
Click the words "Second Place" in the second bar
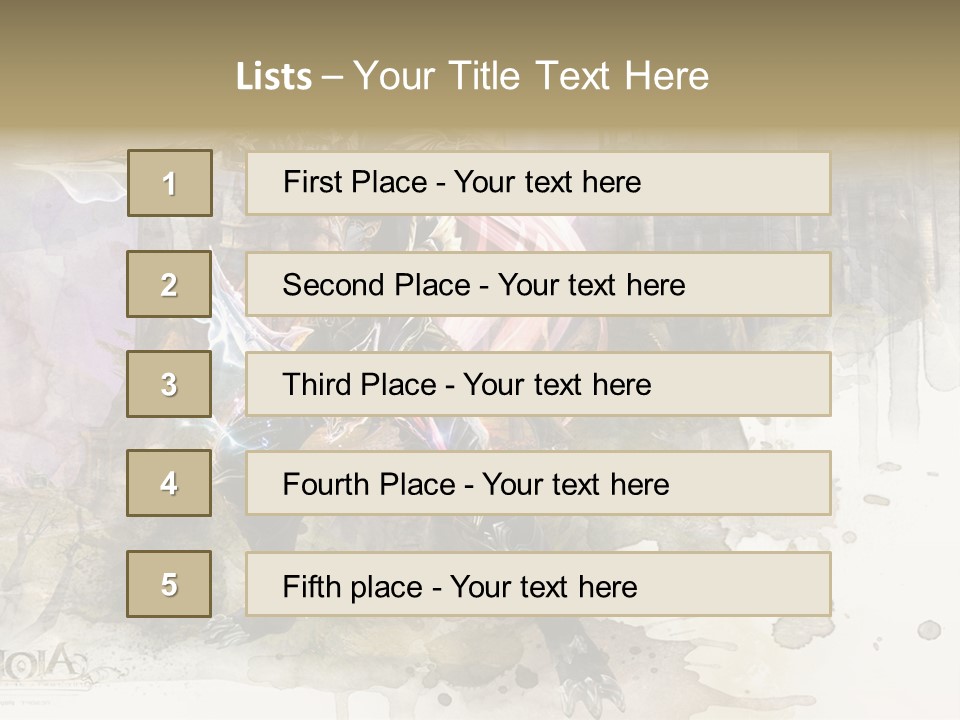coord(377,285)
